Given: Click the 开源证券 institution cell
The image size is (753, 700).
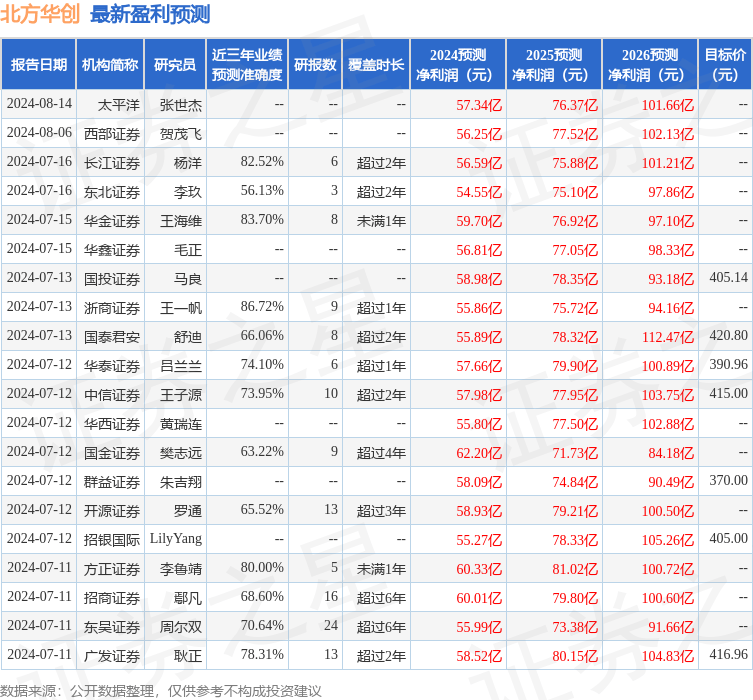Looking at the screenshot, I should click(112, 511).
